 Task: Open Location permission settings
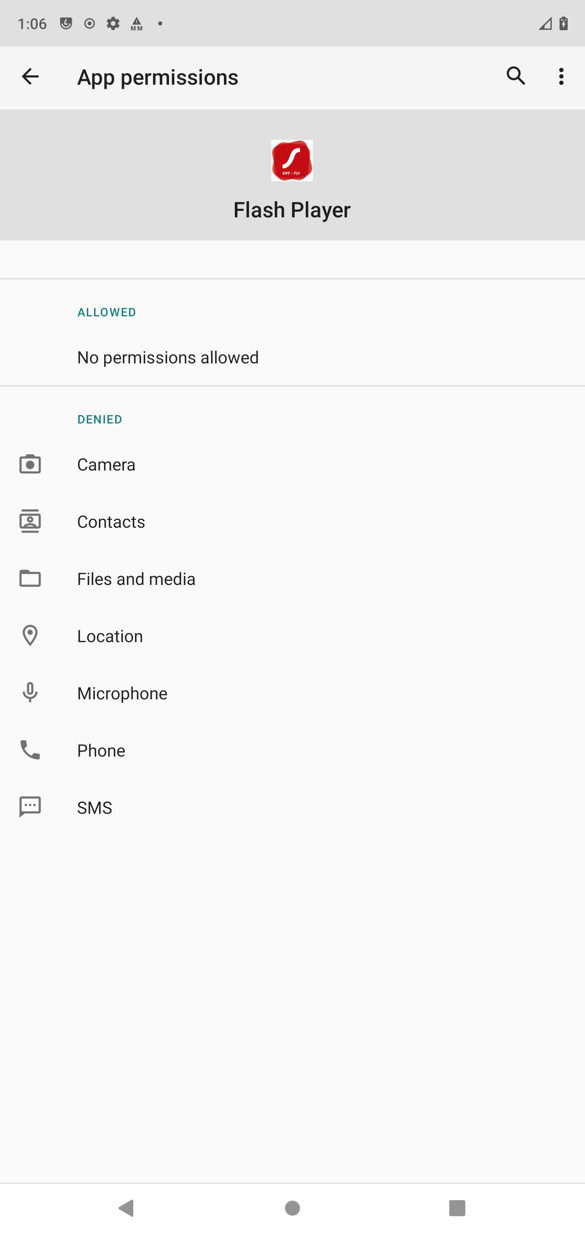(292, 635)
